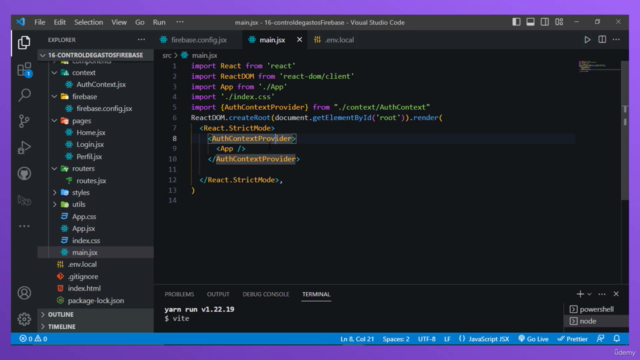Toggle the secondary side bar layout icon
640x360 pixels.
pos(544,22)
